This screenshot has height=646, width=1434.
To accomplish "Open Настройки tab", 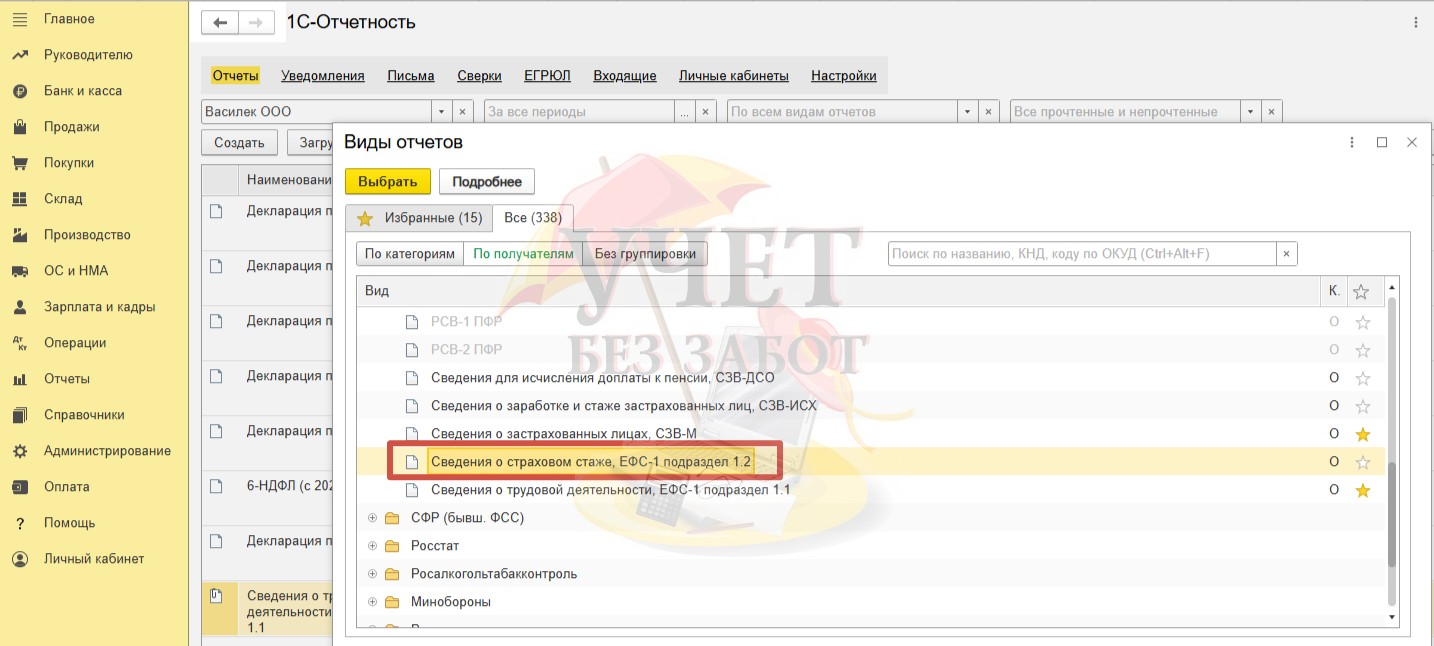I will click(844, 76).
